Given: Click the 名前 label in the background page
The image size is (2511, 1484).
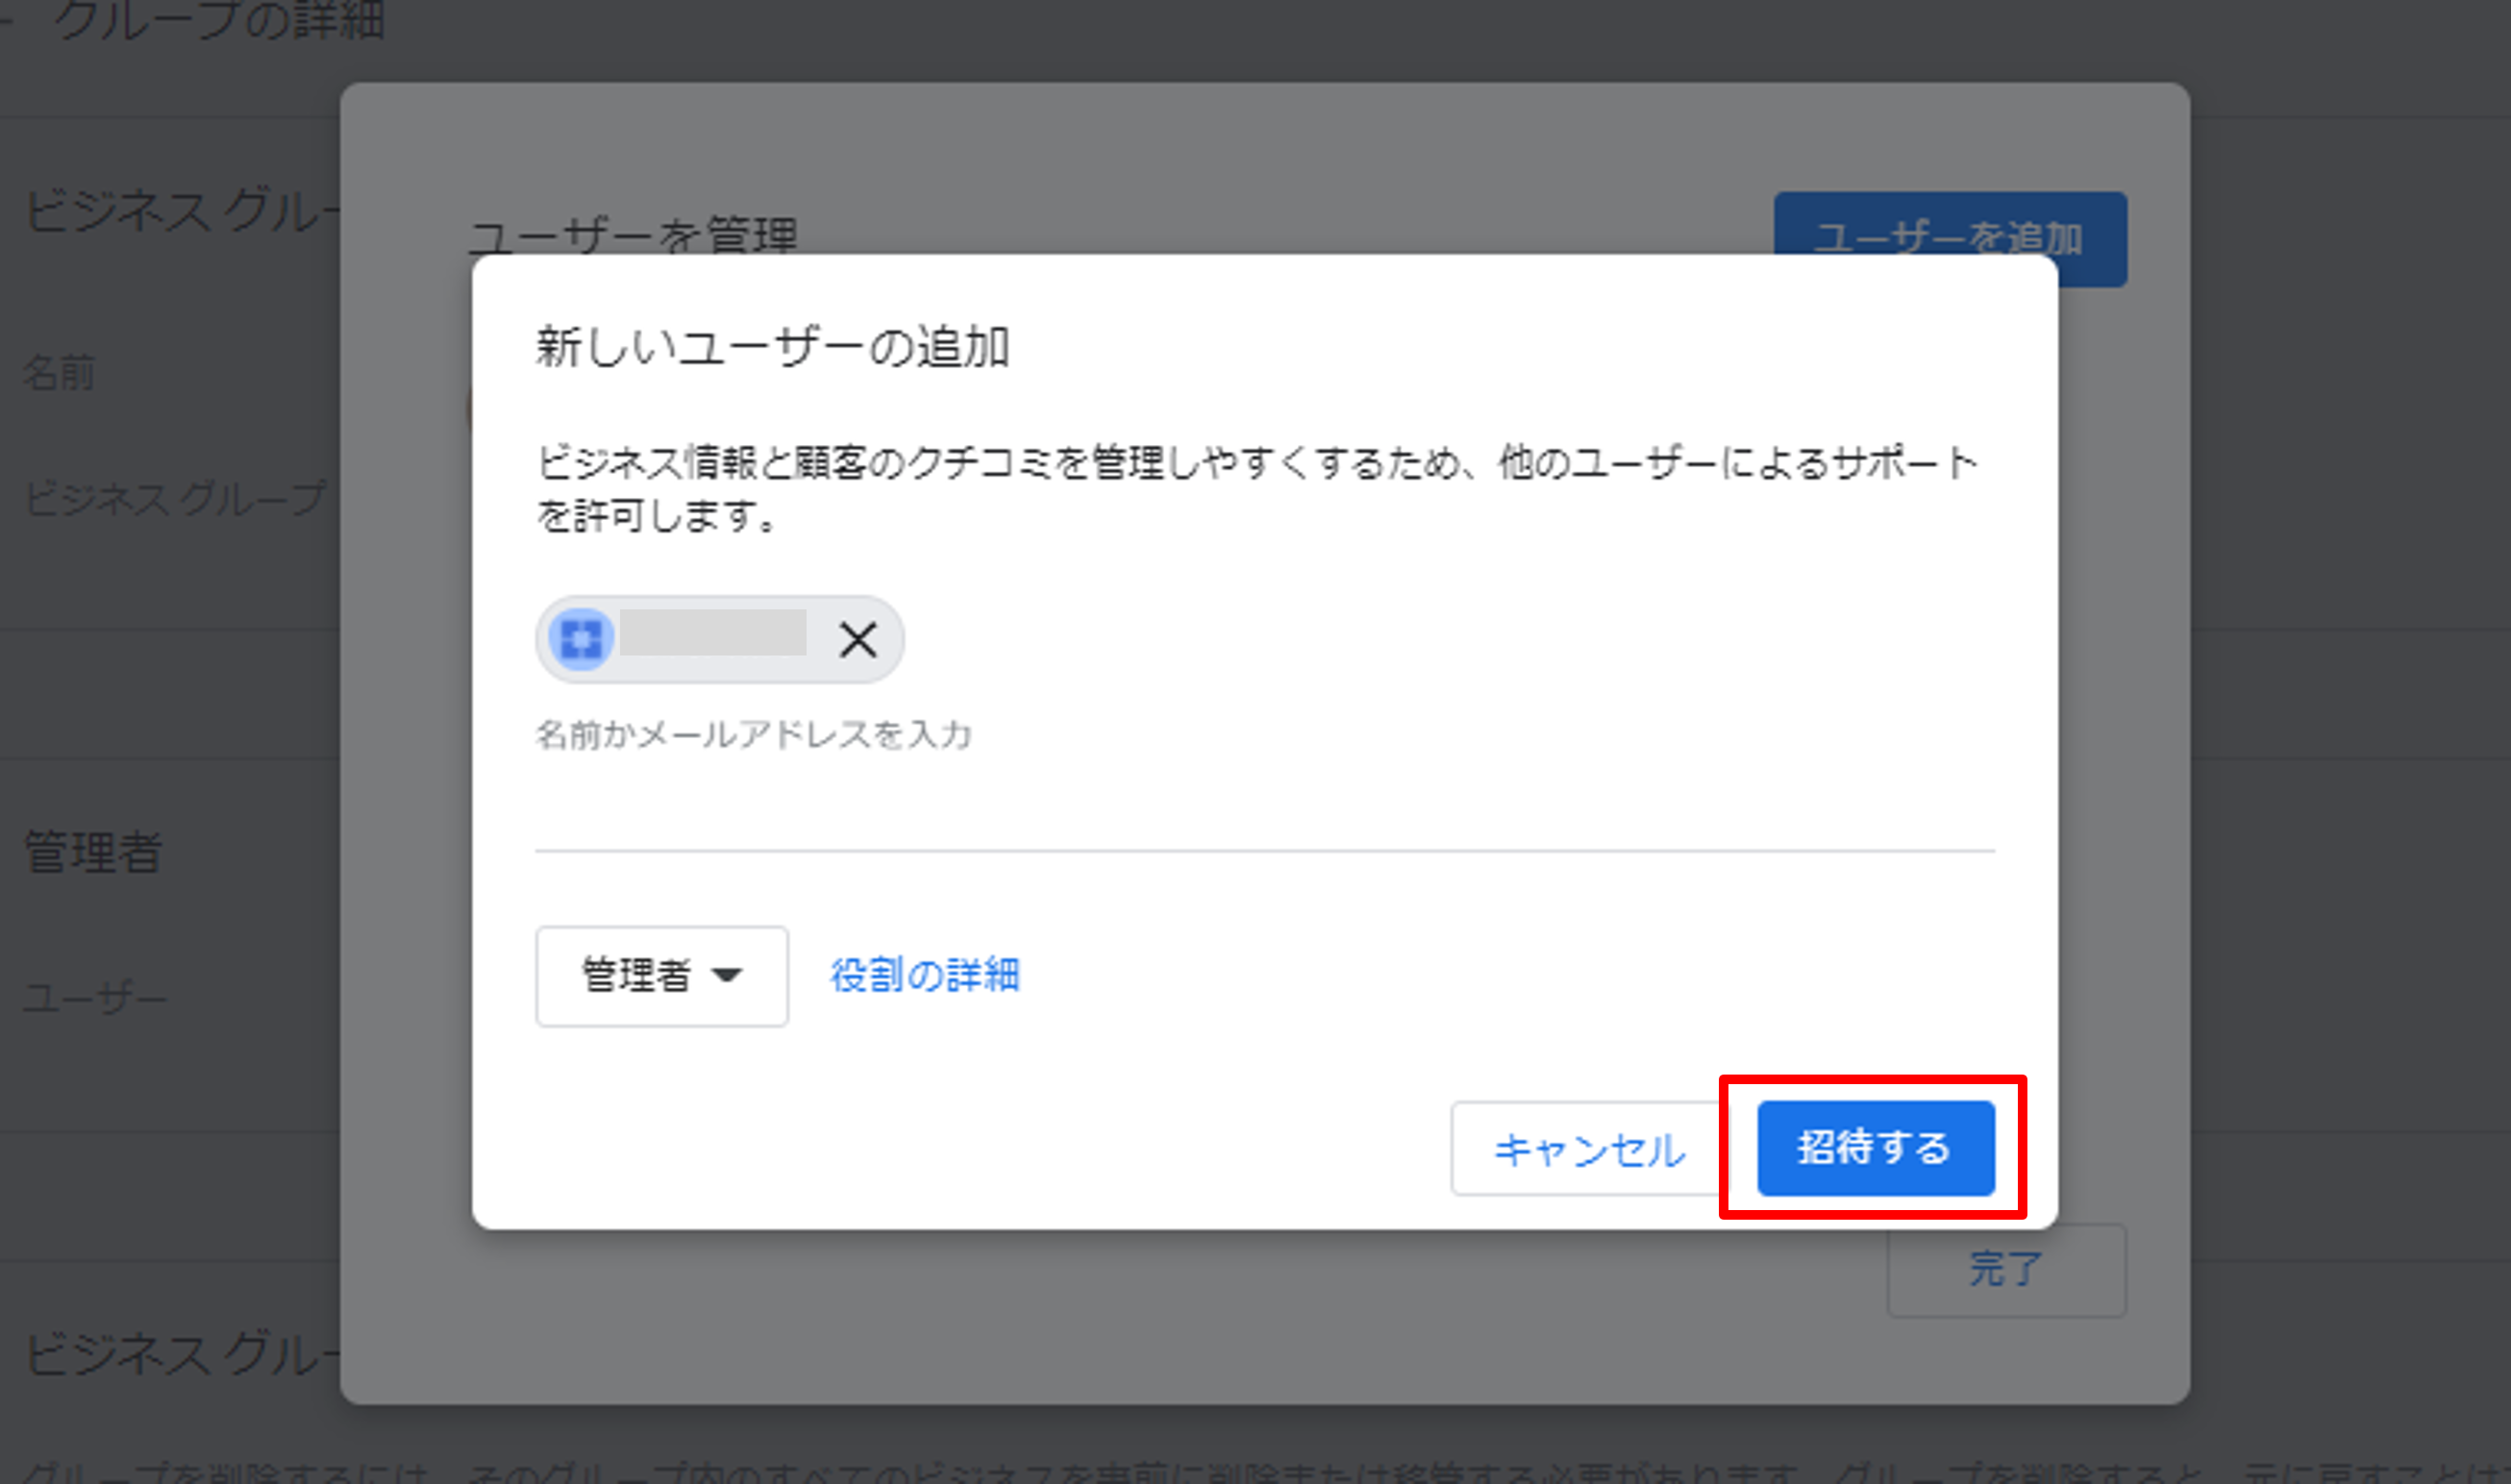Looking at the screenshot, I should tap(59, 373).
